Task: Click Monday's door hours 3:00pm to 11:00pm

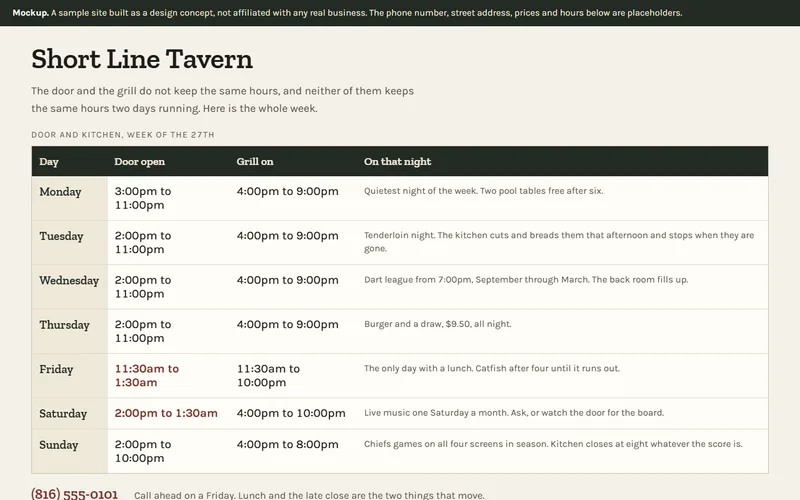Action: point(143,198)
